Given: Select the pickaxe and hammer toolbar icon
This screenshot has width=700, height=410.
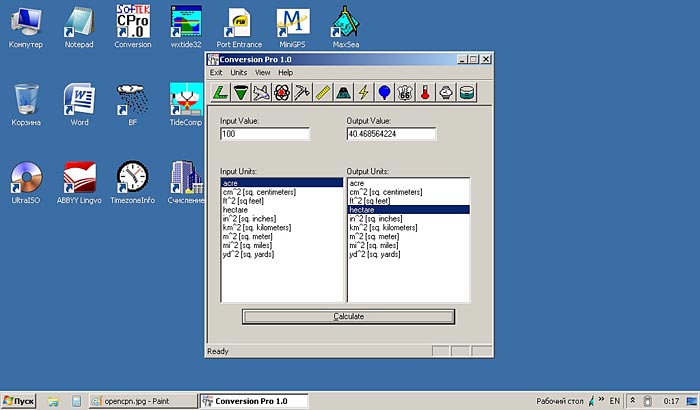Looking at the screenshot, I should [x=302, y=92].
